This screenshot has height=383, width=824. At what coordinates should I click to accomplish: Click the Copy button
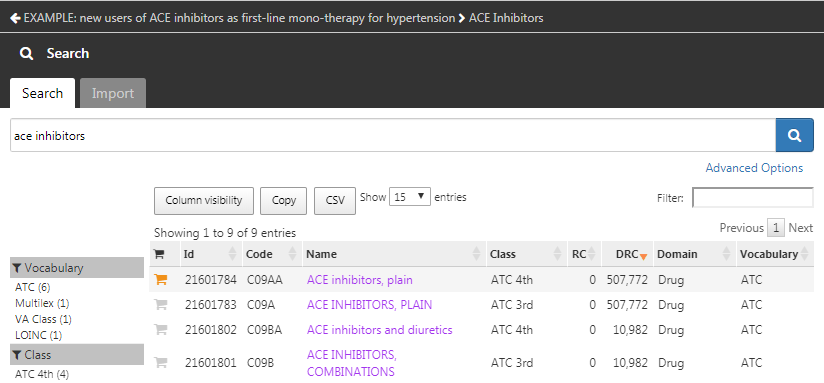[x=283, y=201]
